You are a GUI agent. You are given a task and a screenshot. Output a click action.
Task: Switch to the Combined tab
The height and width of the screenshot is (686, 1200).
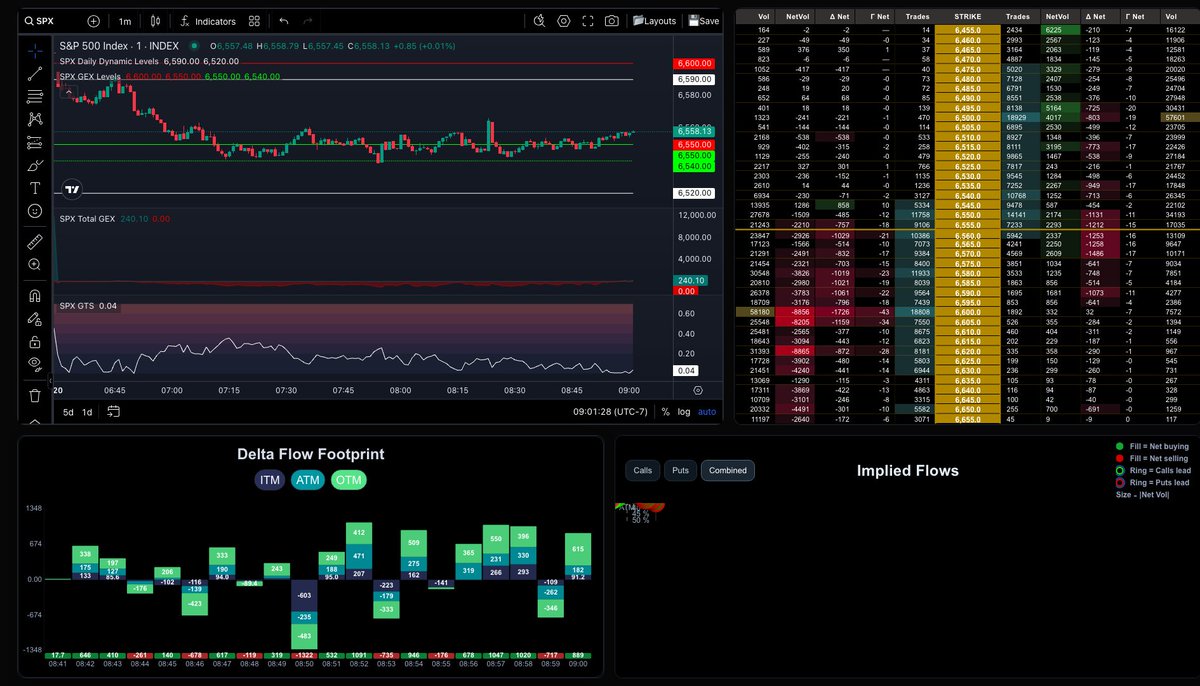[x=728, y=470]
